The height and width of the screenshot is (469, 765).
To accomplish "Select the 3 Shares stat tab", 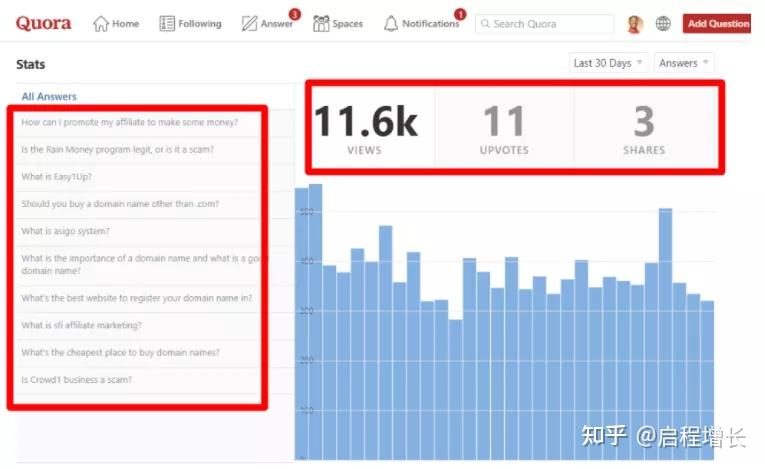I will (x=644, y=128).
